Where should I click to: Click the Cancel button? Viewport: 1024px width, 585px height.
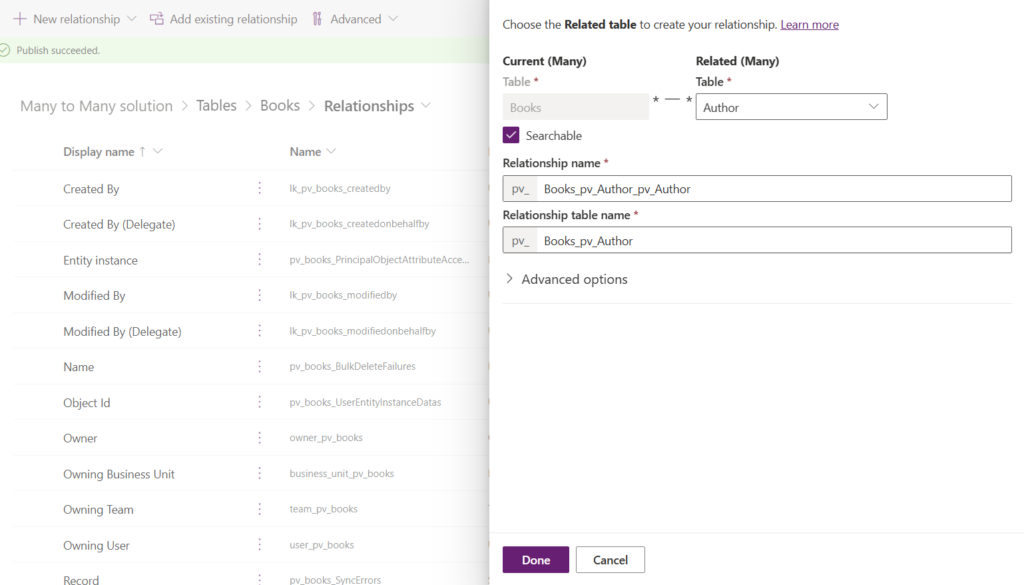610,560
